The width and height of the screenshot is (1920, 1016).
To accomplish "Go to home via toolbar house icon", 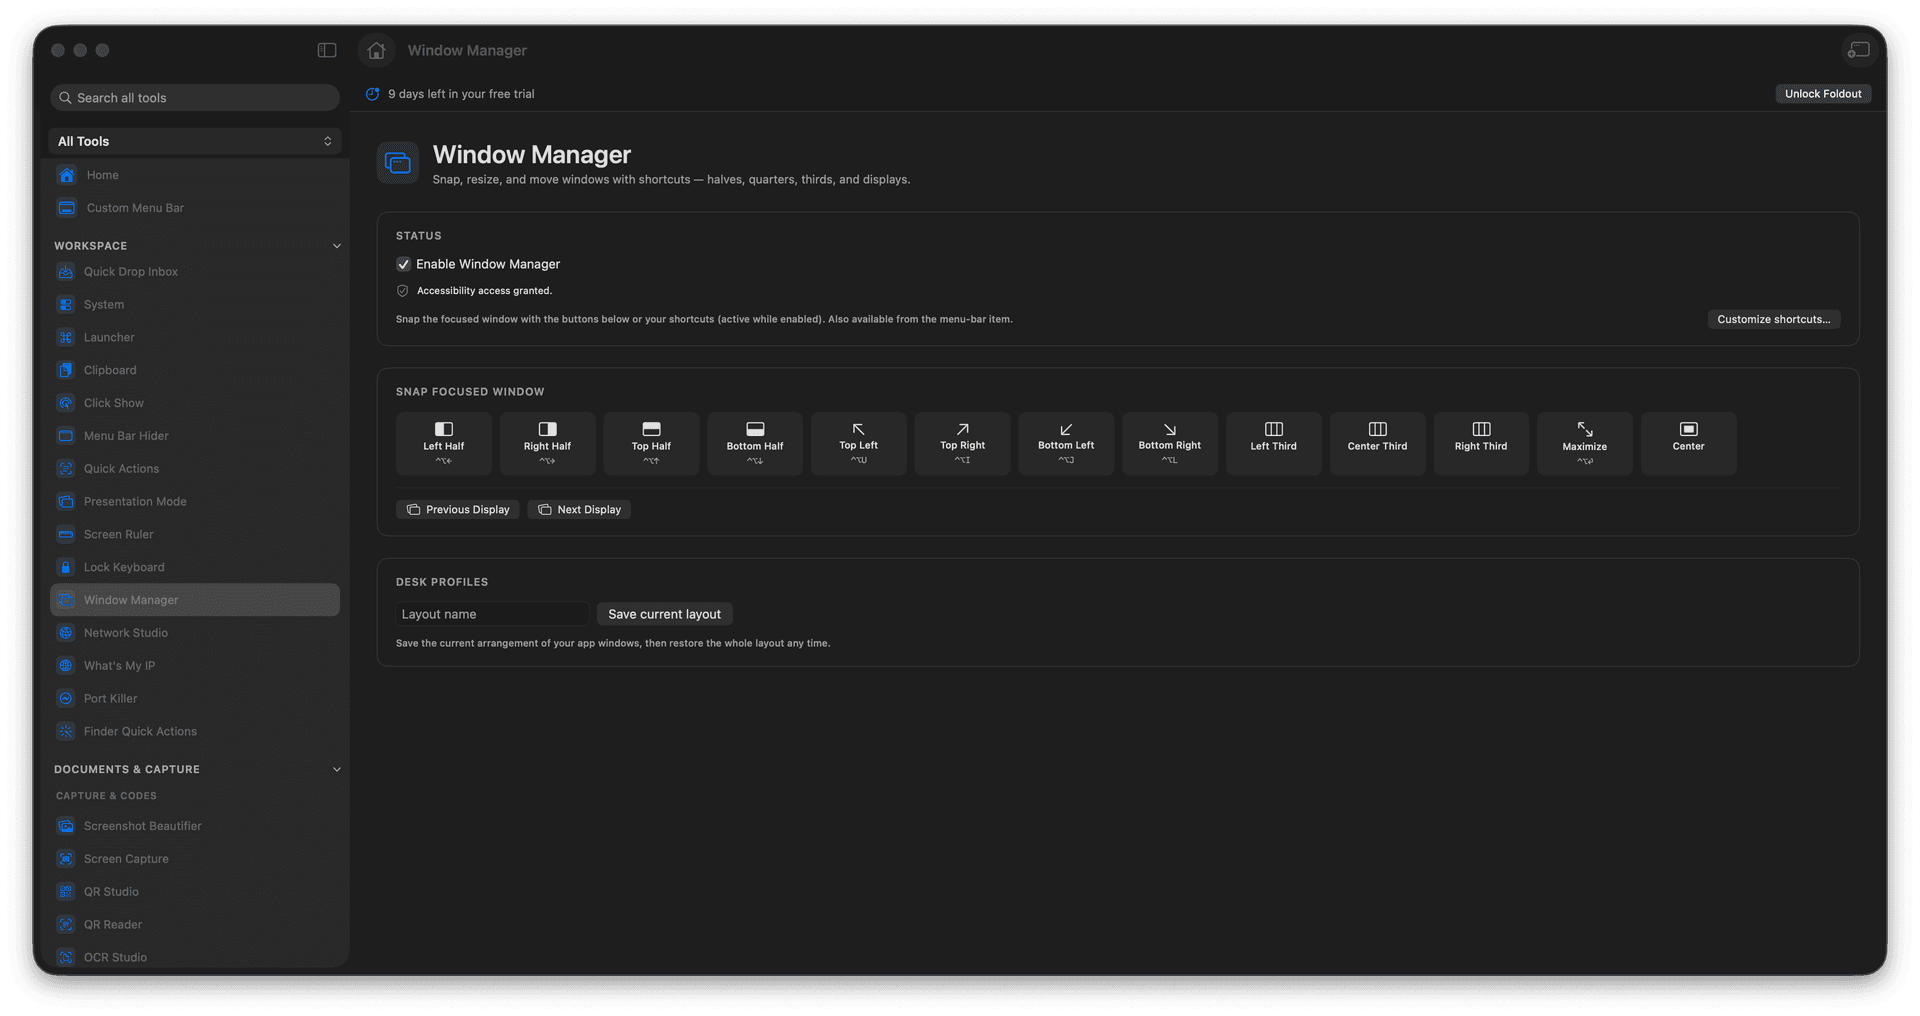I will (376, 50).
